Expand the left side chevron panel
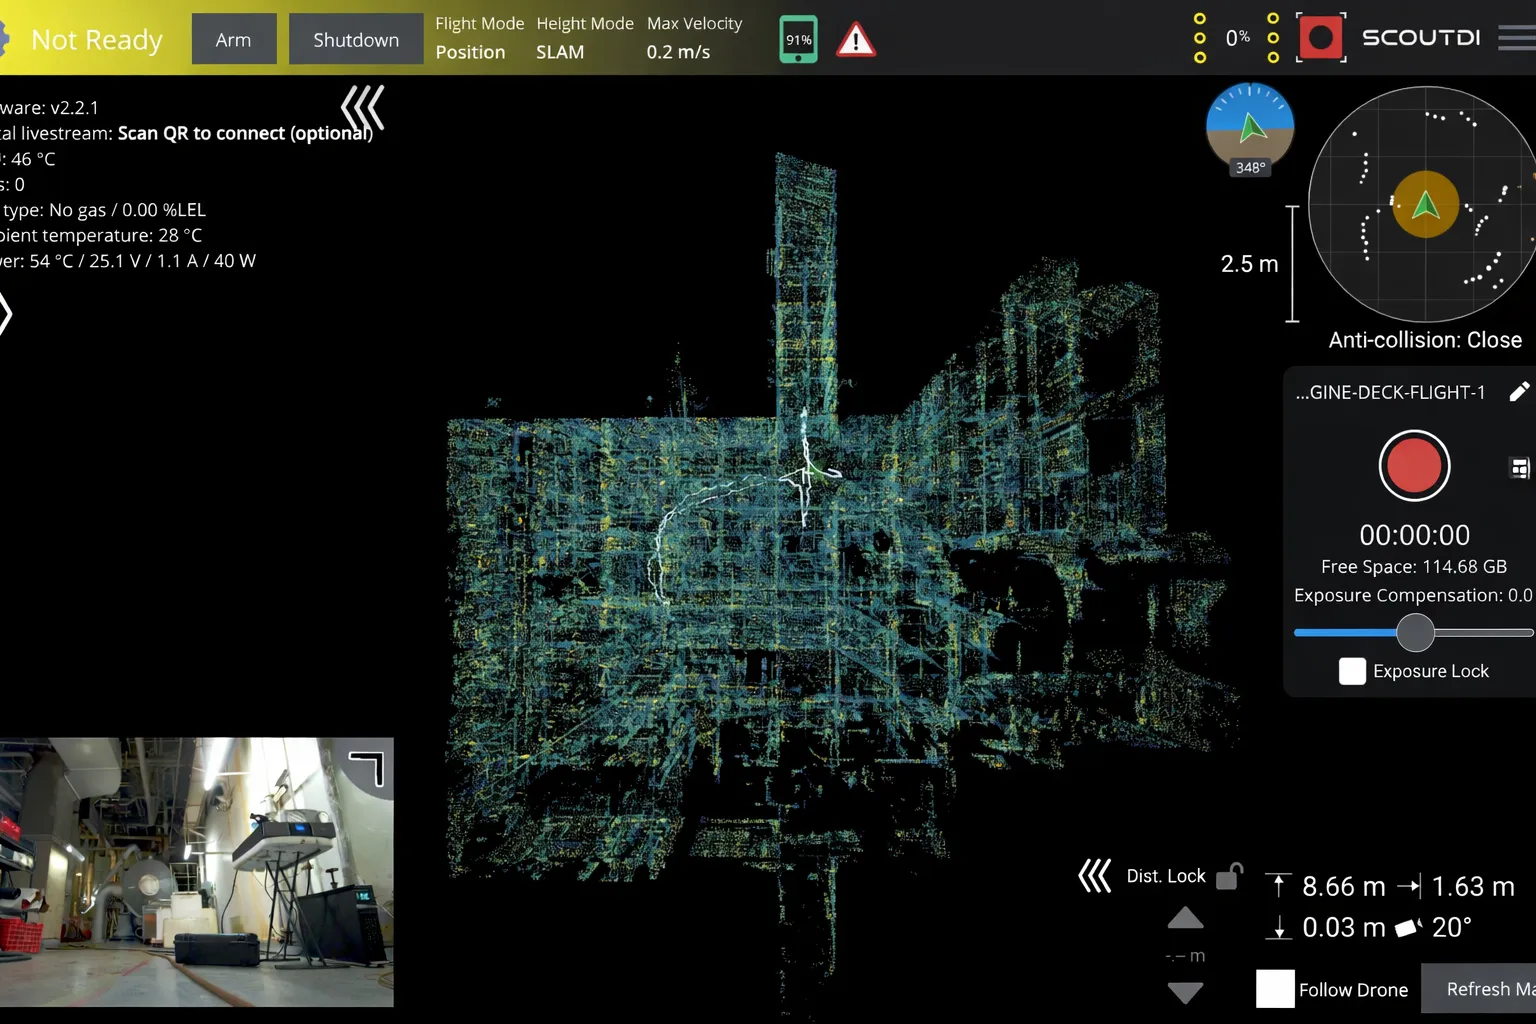 tap(6, 314)
